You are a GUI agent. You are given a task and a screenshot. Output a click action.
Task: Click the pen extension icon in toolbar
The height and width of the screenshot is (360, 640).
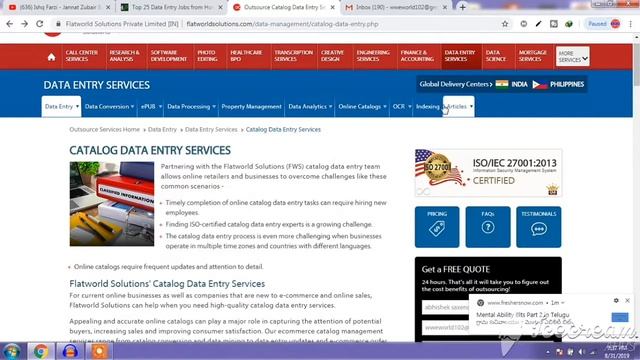538,24
